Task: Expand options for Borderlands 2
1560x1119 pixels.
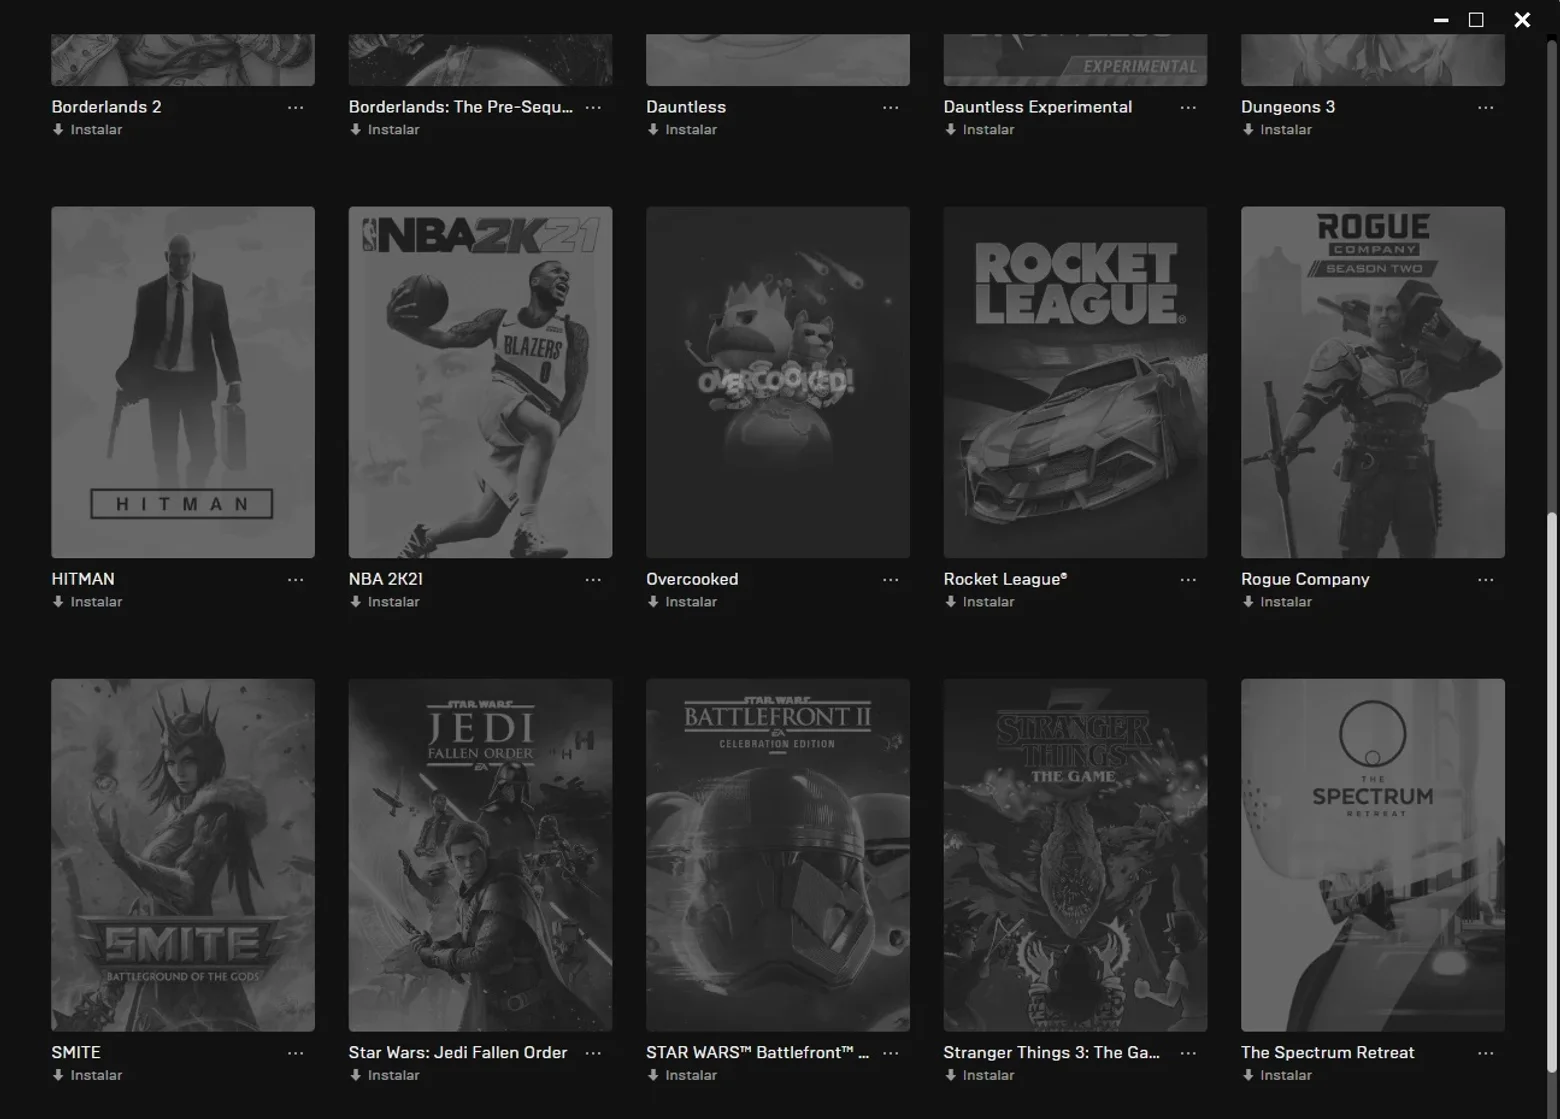Action: click(x=295, y=107)
